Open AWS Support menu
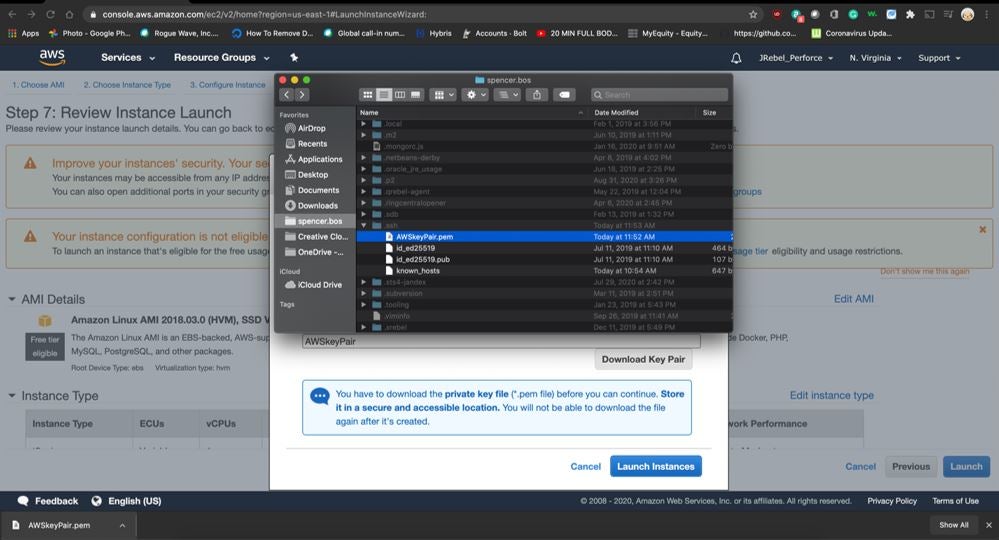The image size is (999, 540). [x=939, y=58]
